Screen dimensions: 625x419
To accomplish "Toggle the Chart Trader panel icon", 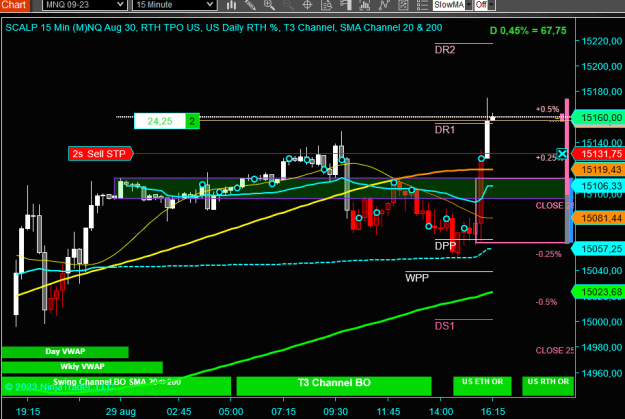I will pyautogui.click(x=346, y=5).
